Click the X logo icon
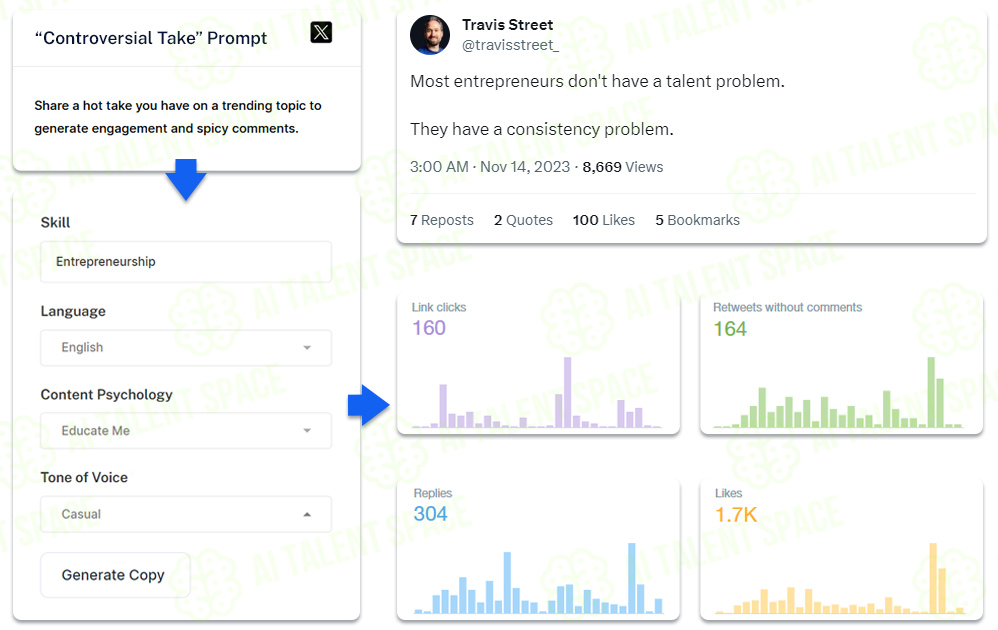 pyautogui.click(x=321, y=32)
